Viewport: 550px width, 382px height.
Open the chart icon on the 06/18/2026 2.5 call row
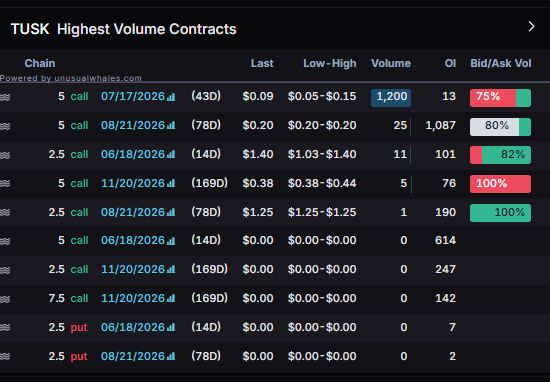click(171, 155)
